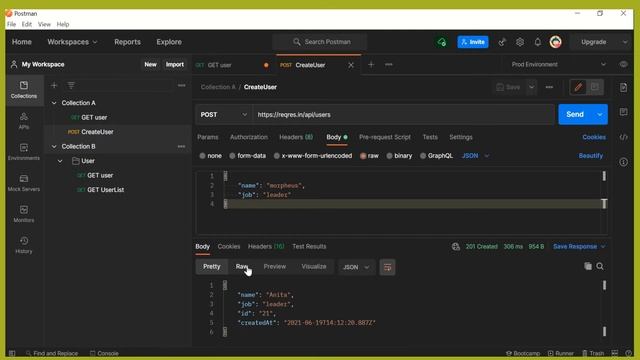Open the Mock Servers sidebar panel

[24, 183]
